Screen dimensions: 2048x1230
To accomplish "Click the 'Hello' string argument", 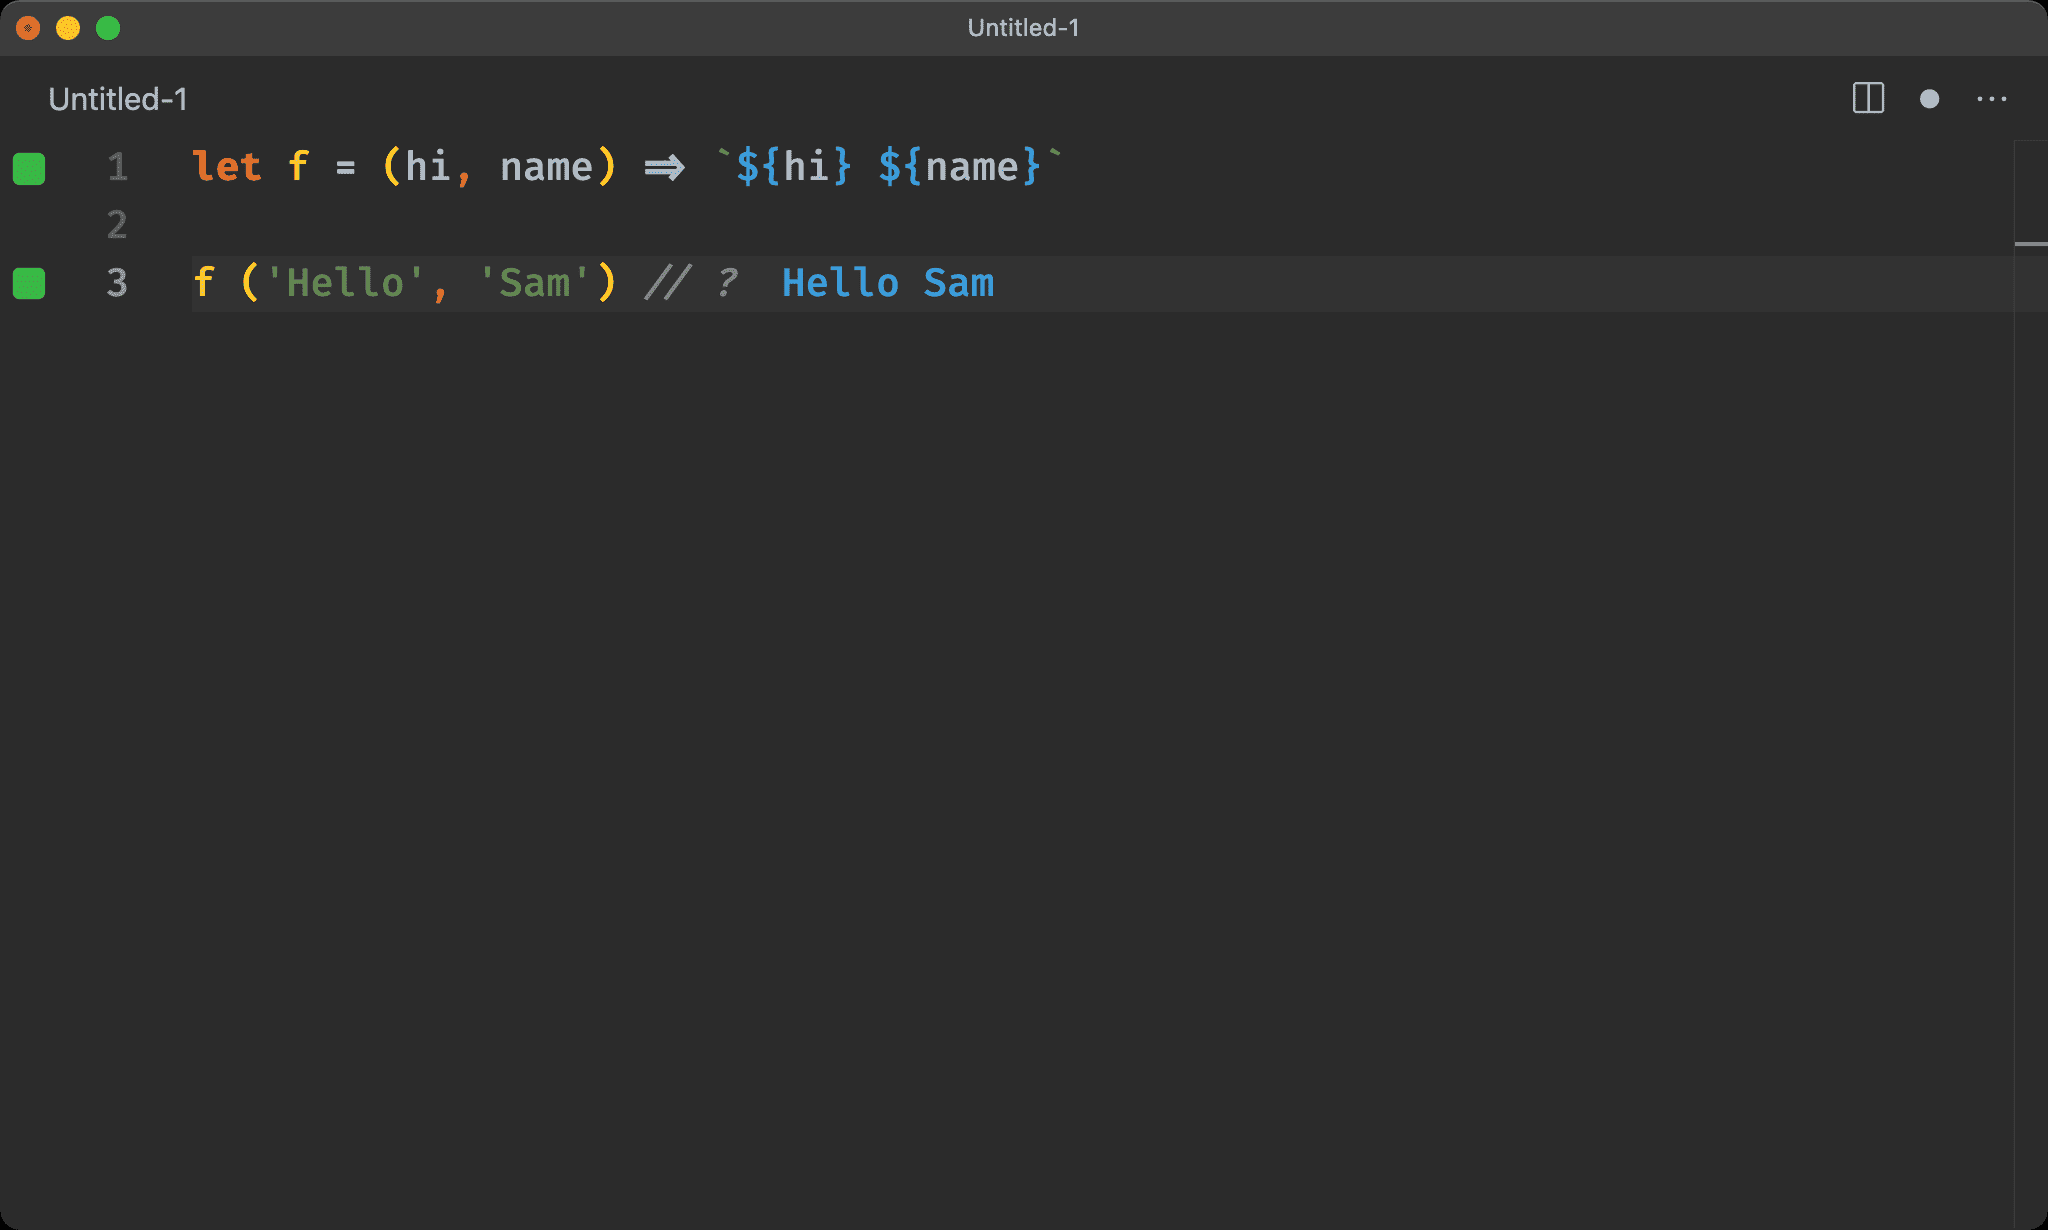I will [x=345, y=283].
